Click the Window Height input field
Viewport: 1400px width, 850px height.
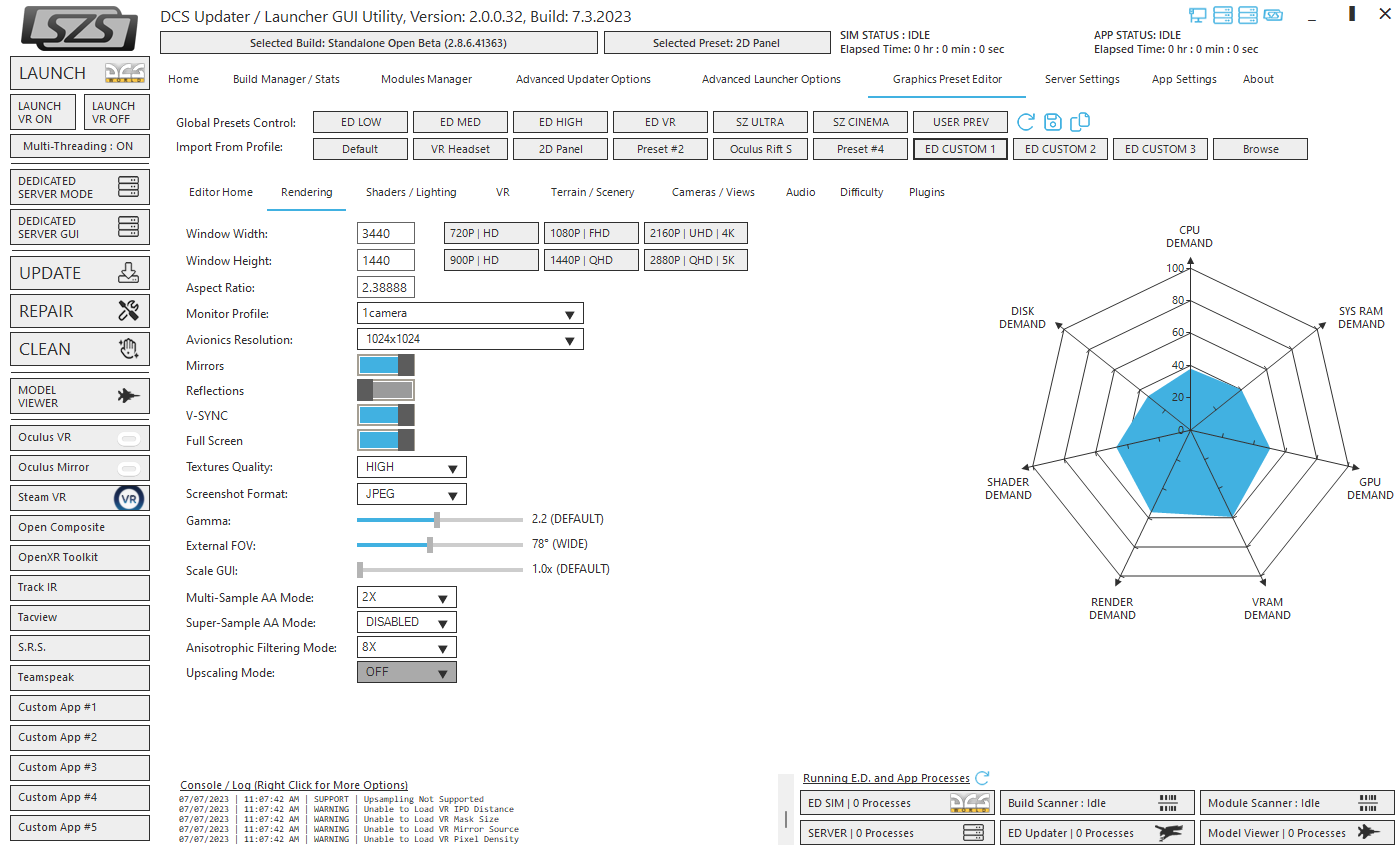tap(386, 260)
